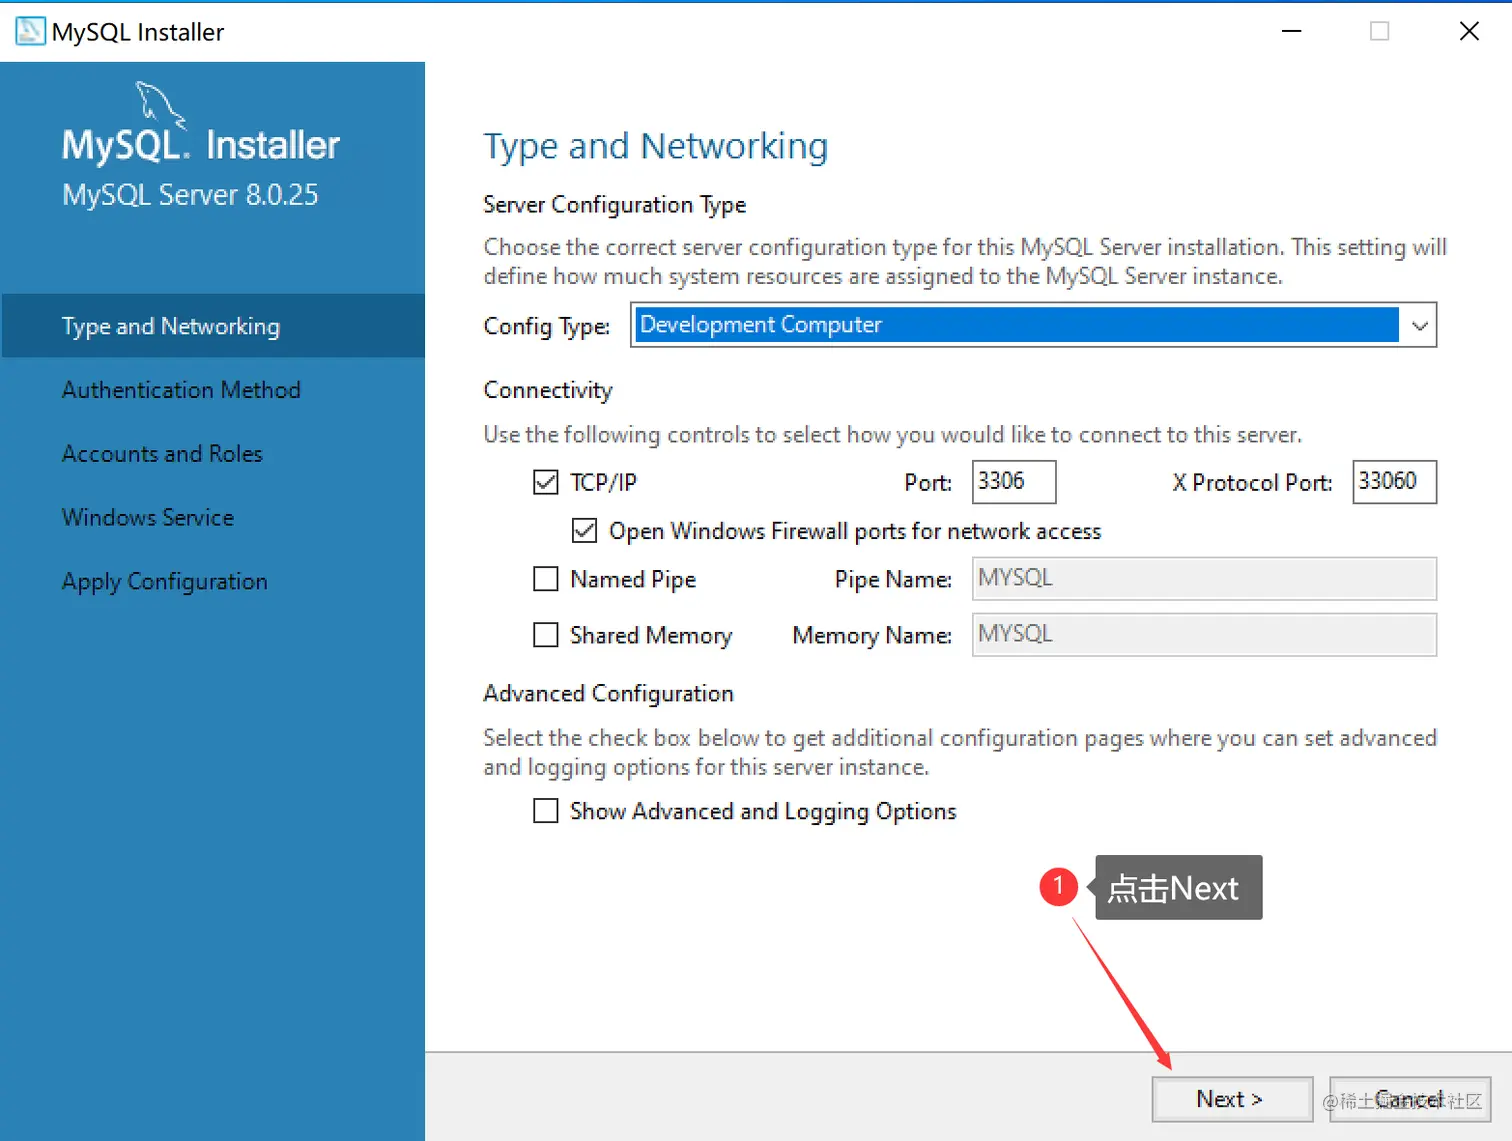Click the MySQL dolphin logo in sidebar
The image size is (1512, 1141).
click(160, 104)
